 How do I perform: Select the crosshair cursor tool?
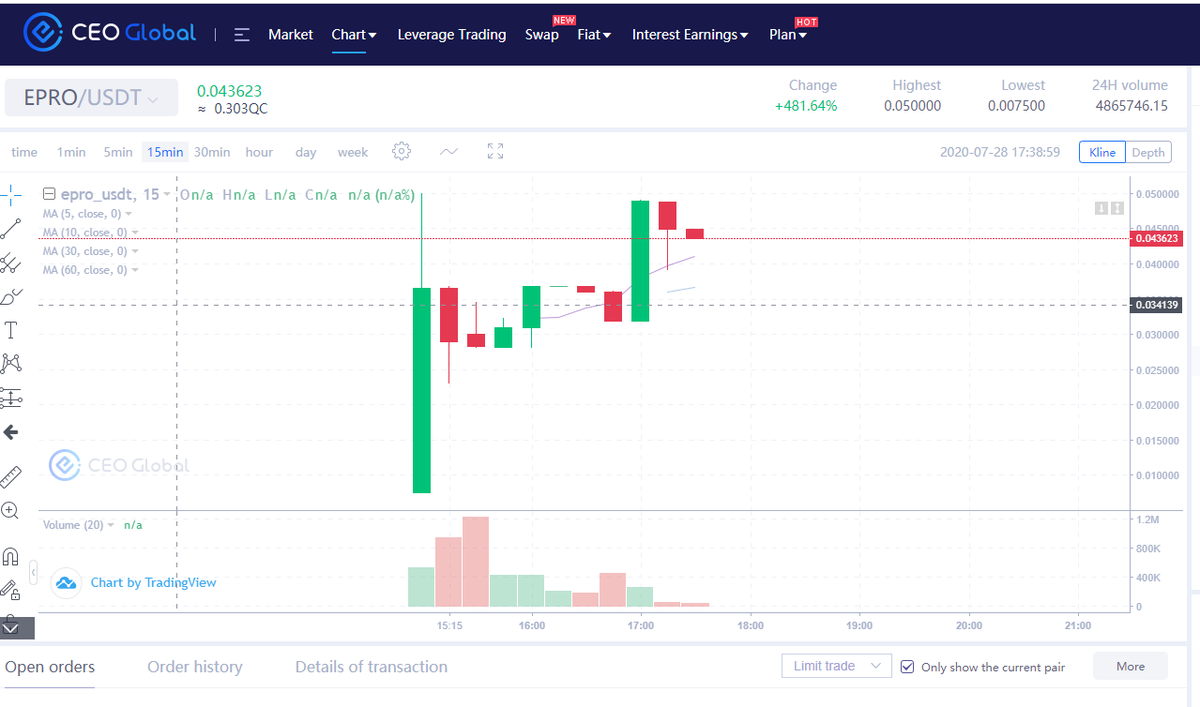click(10, 193)
